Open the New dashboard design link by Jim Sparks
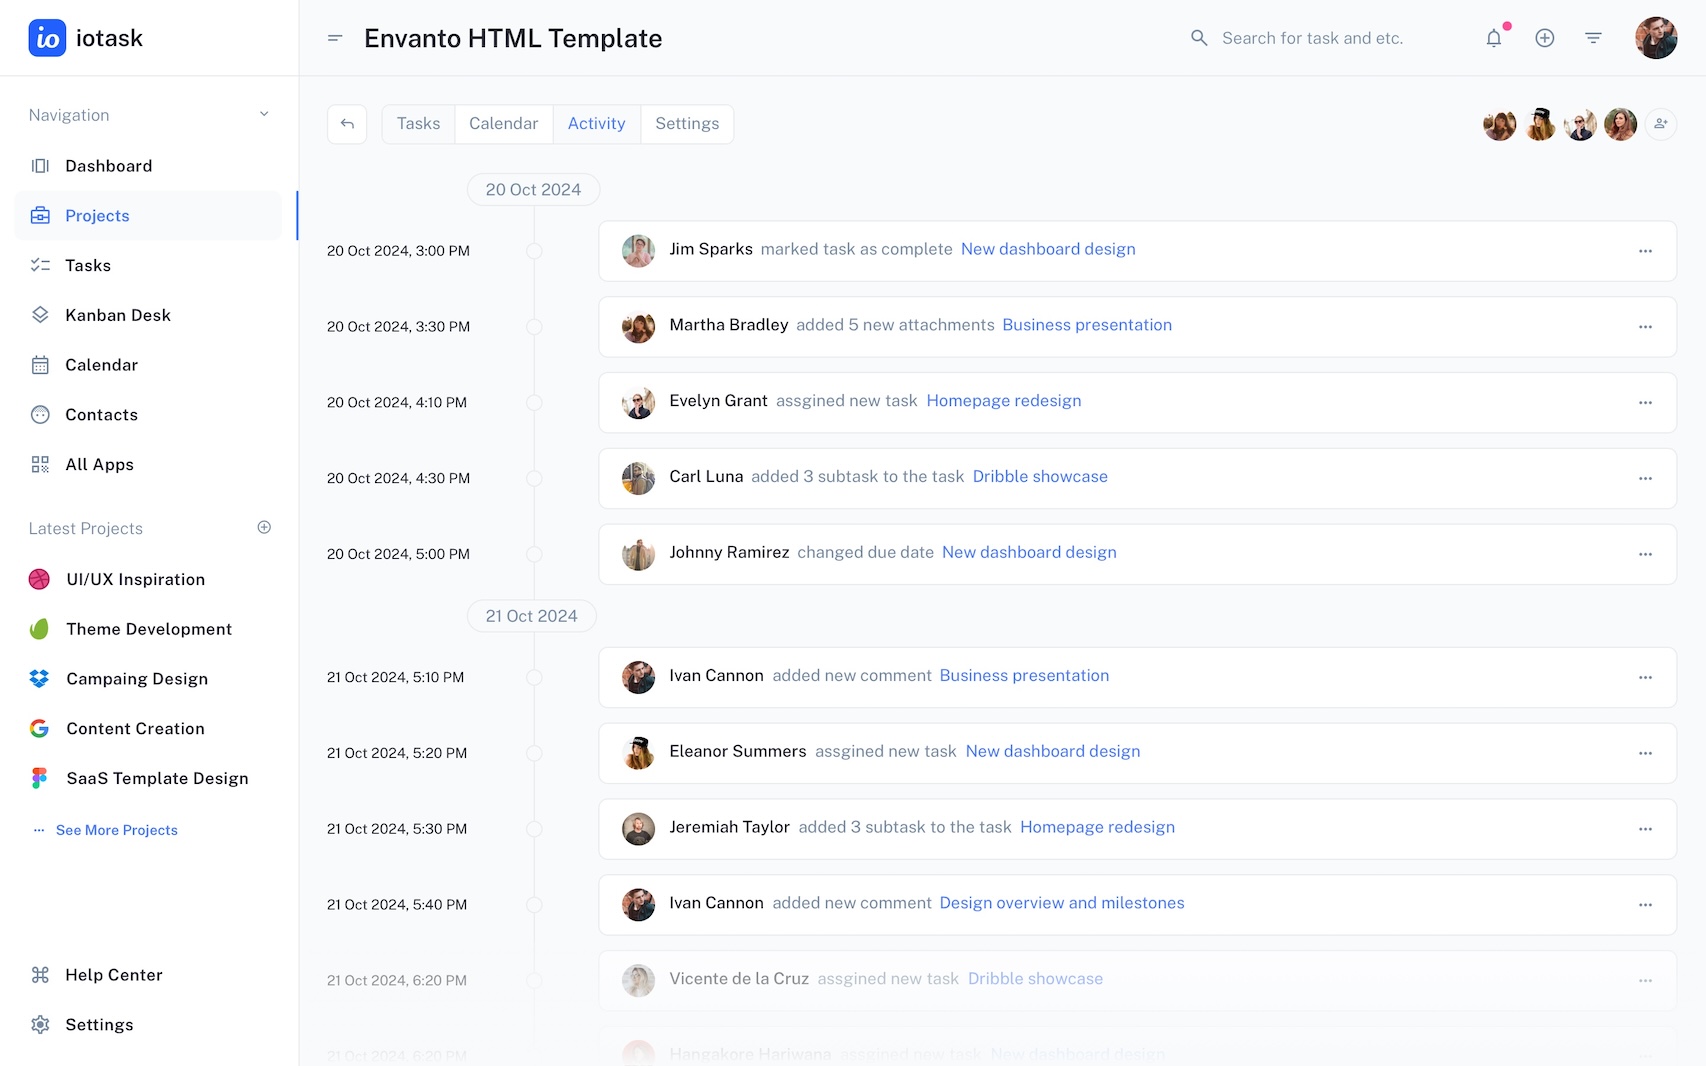Image resolution: width=1706 pixels, height=1066 pixels. 1048,249
